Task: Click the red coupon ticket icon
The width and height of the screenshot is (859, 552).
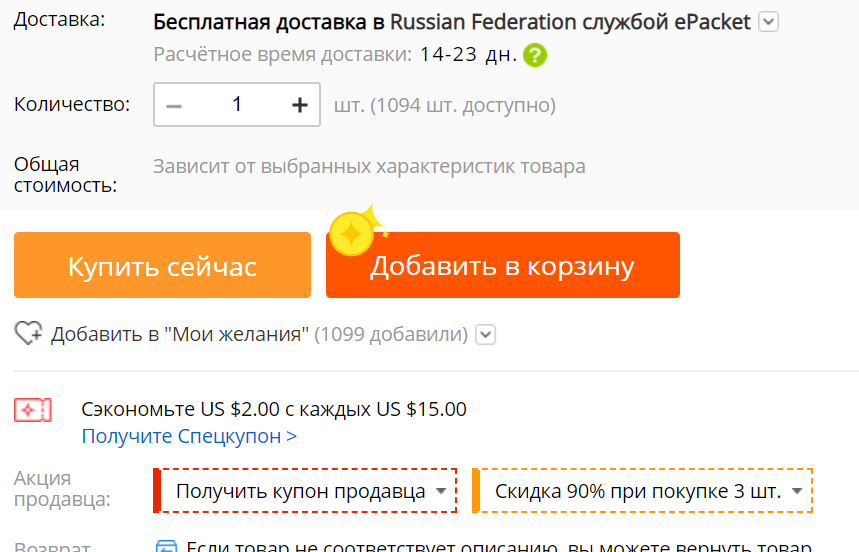Action: [33, 410]
